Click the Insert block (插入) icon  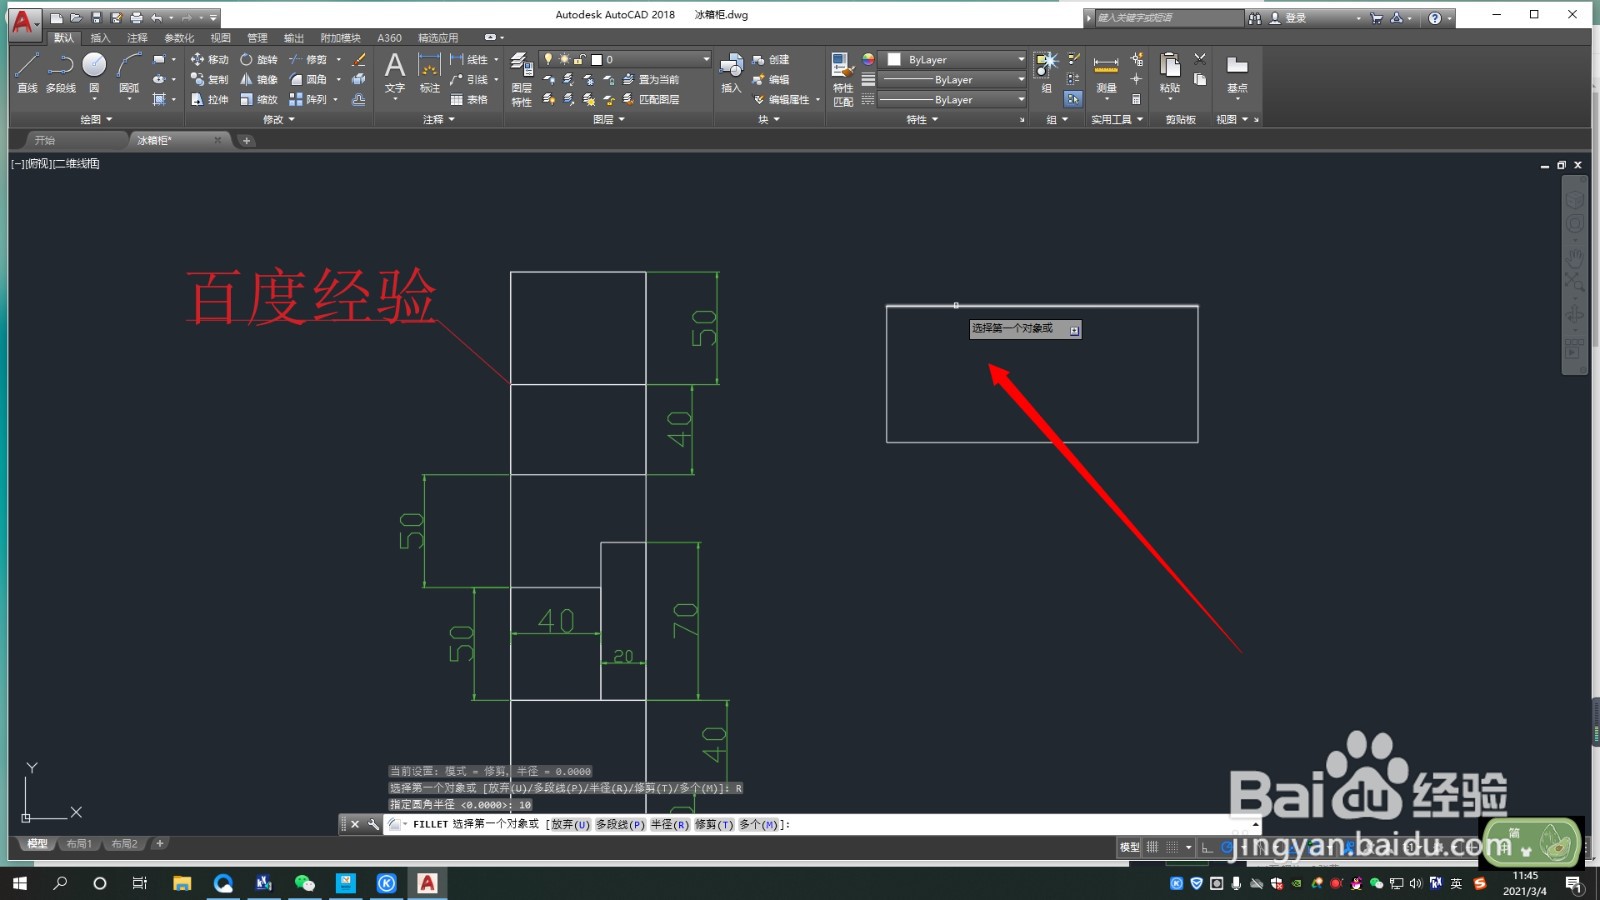[x=731, y=72]
